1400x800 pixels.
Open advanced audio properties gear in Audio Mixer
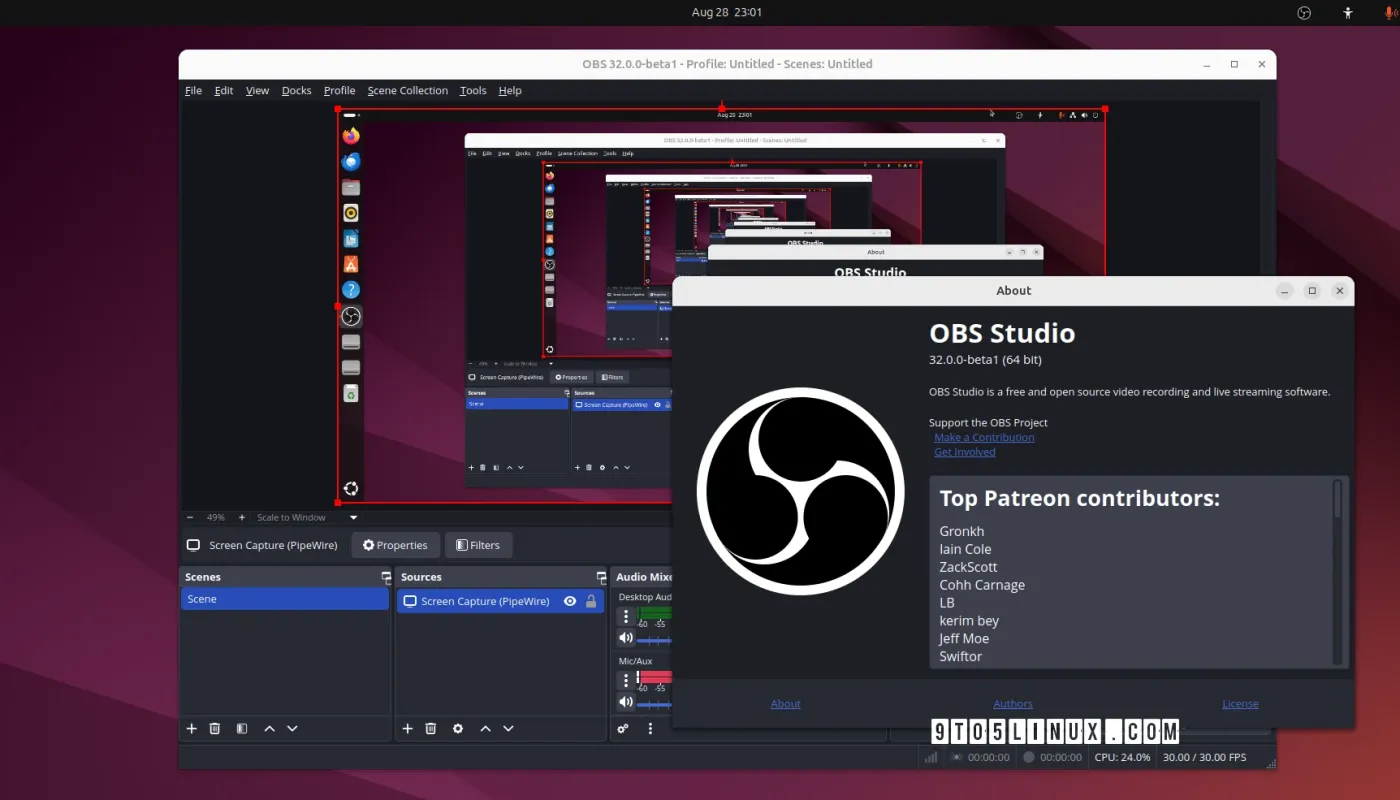(622, 728)
